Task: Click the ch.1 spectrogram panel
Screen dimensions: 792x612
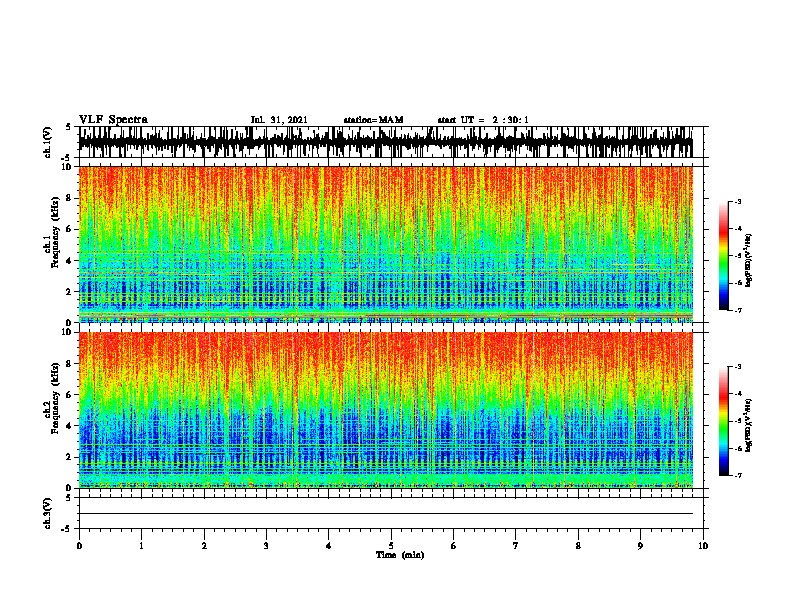Action: [x=386, y=244]
